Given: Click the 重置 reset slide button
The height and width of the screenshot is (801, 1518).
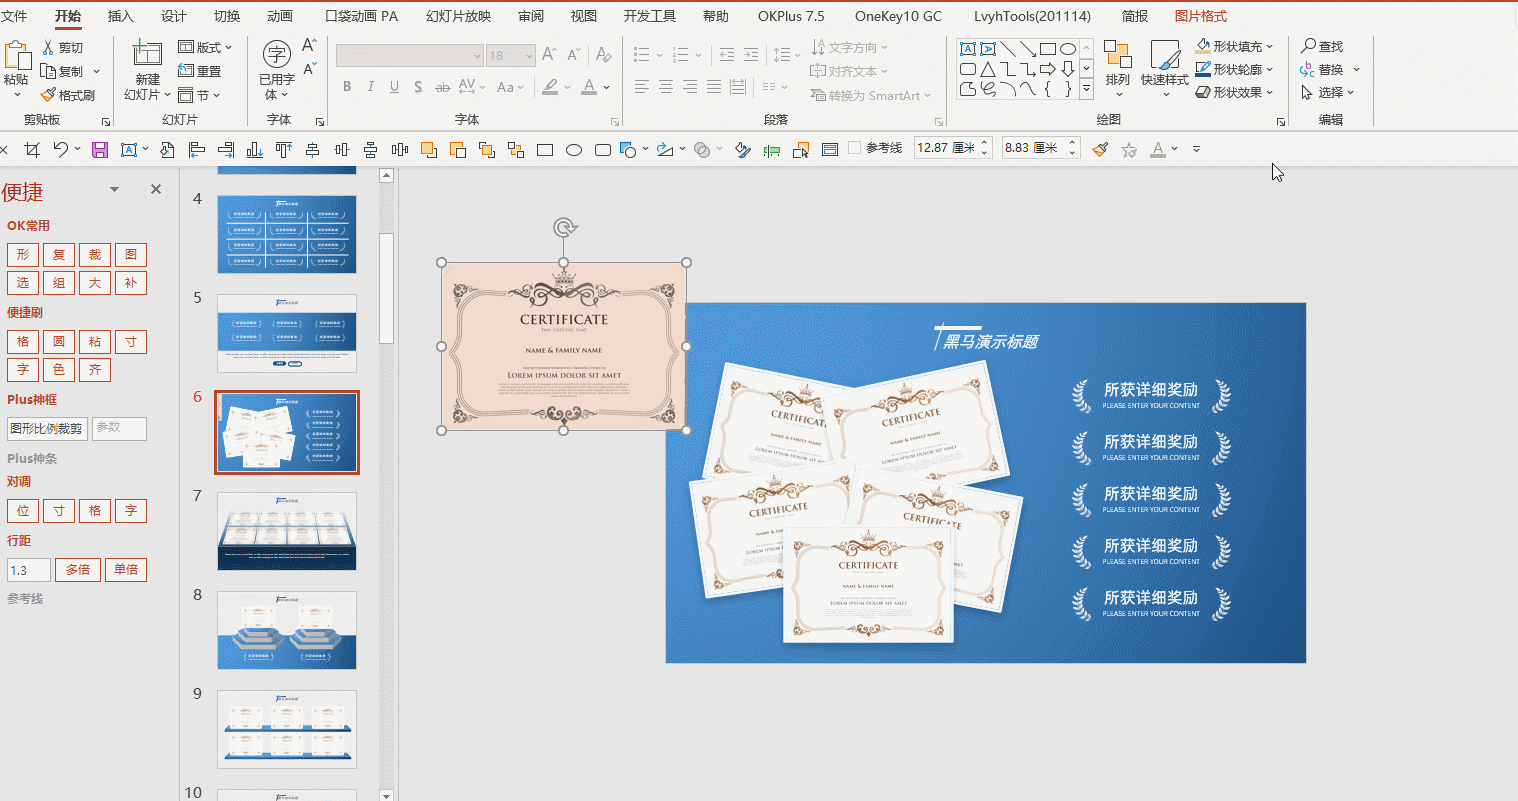Looking at the screenshot, I should 200,71.
